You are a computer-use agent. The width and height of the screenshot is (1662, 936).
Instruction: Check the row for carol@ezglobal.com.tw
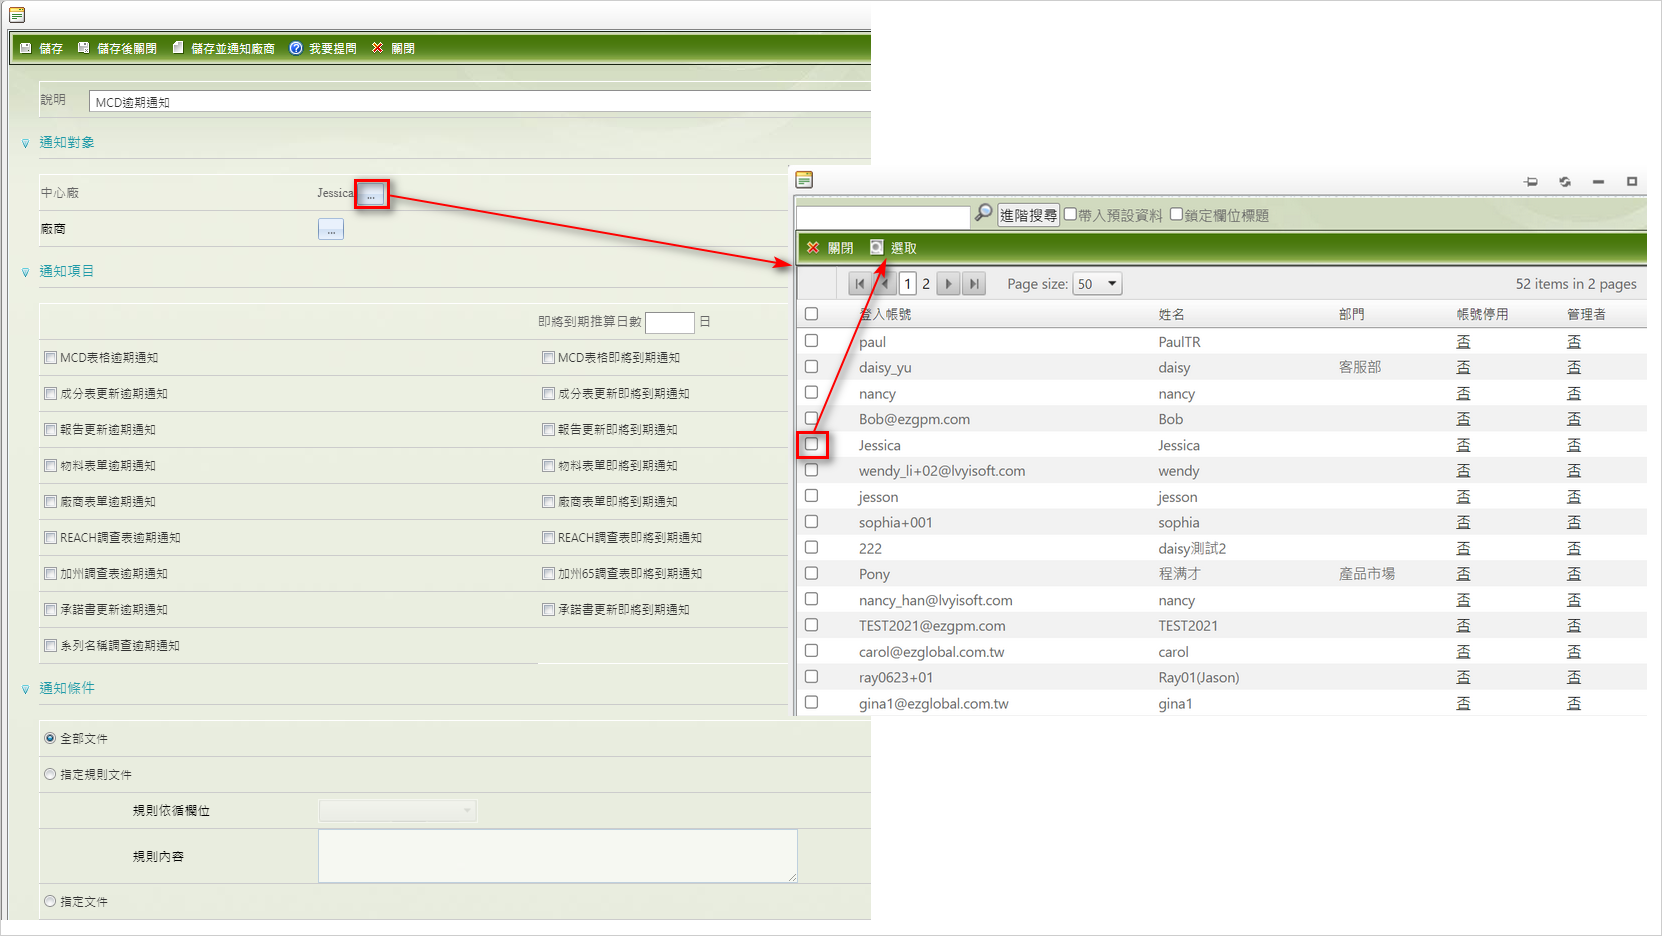pyautogui.click(x=811, y=651)
